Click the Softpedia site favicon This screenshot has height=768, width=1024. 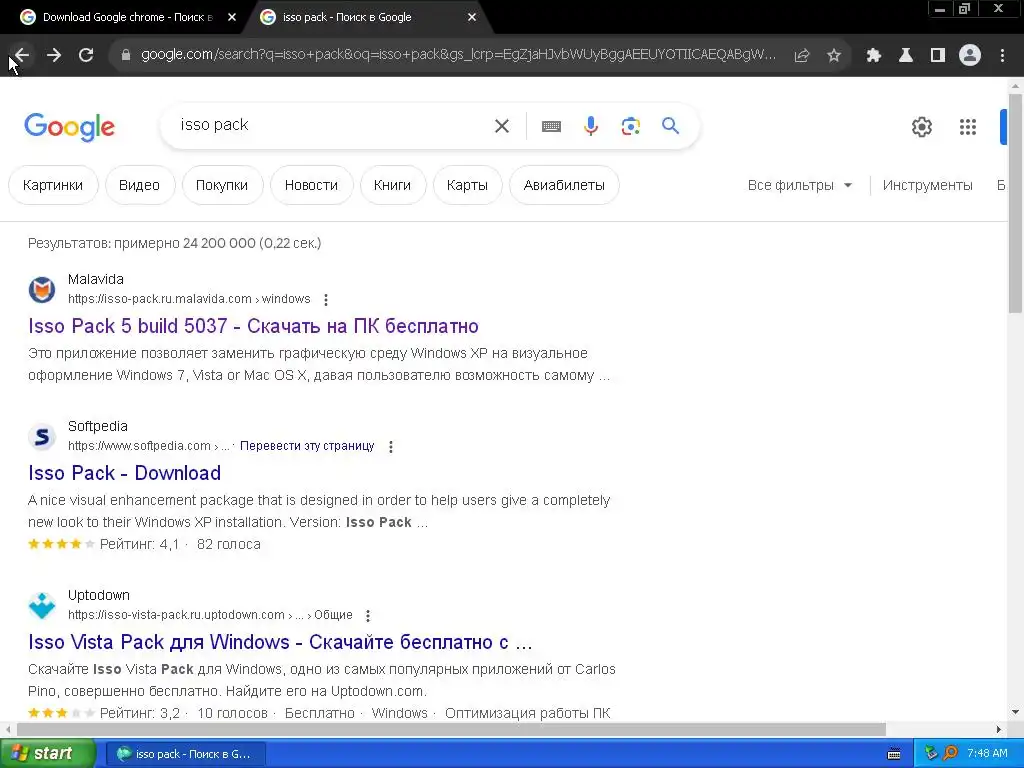(42, 436)
